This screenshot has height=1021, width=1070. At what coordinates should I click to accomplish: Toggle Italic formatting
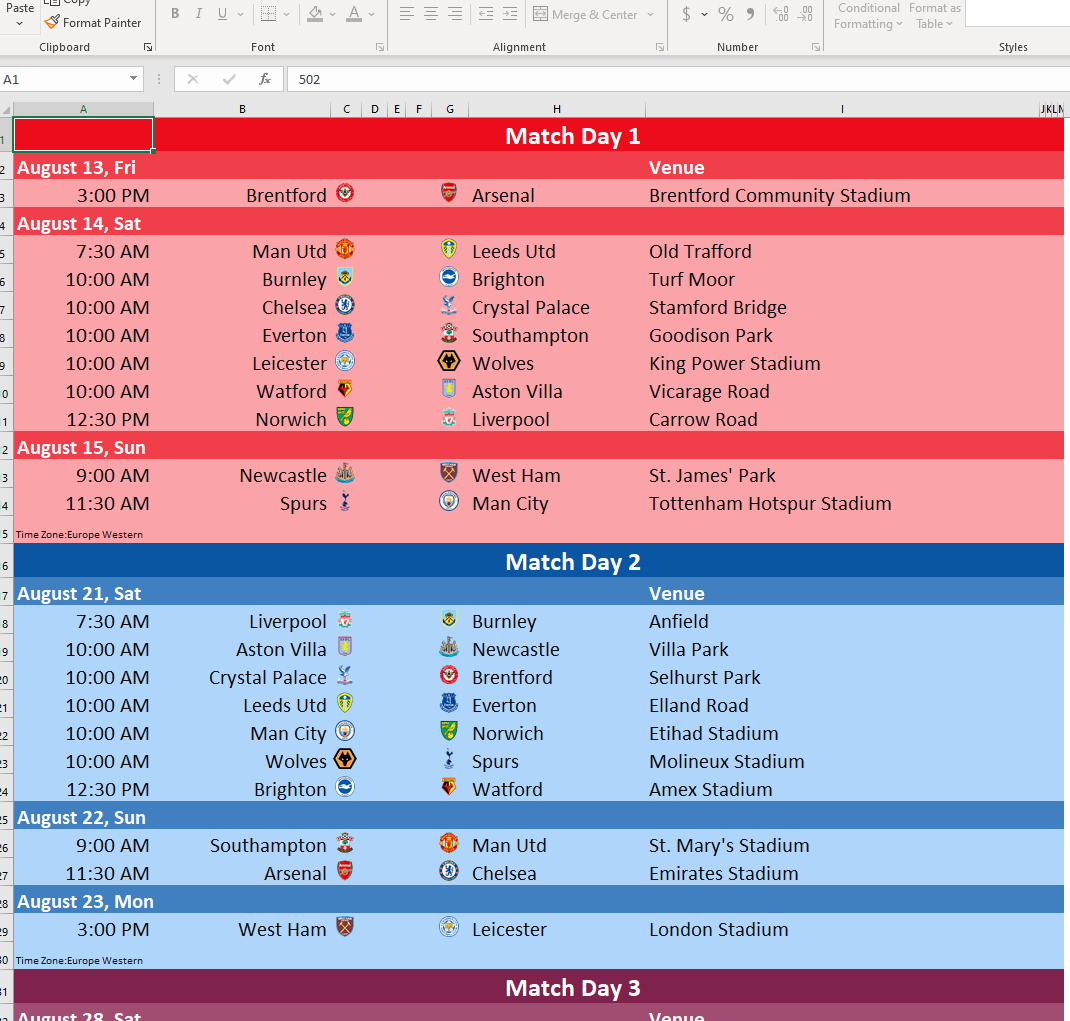[199, 14]
